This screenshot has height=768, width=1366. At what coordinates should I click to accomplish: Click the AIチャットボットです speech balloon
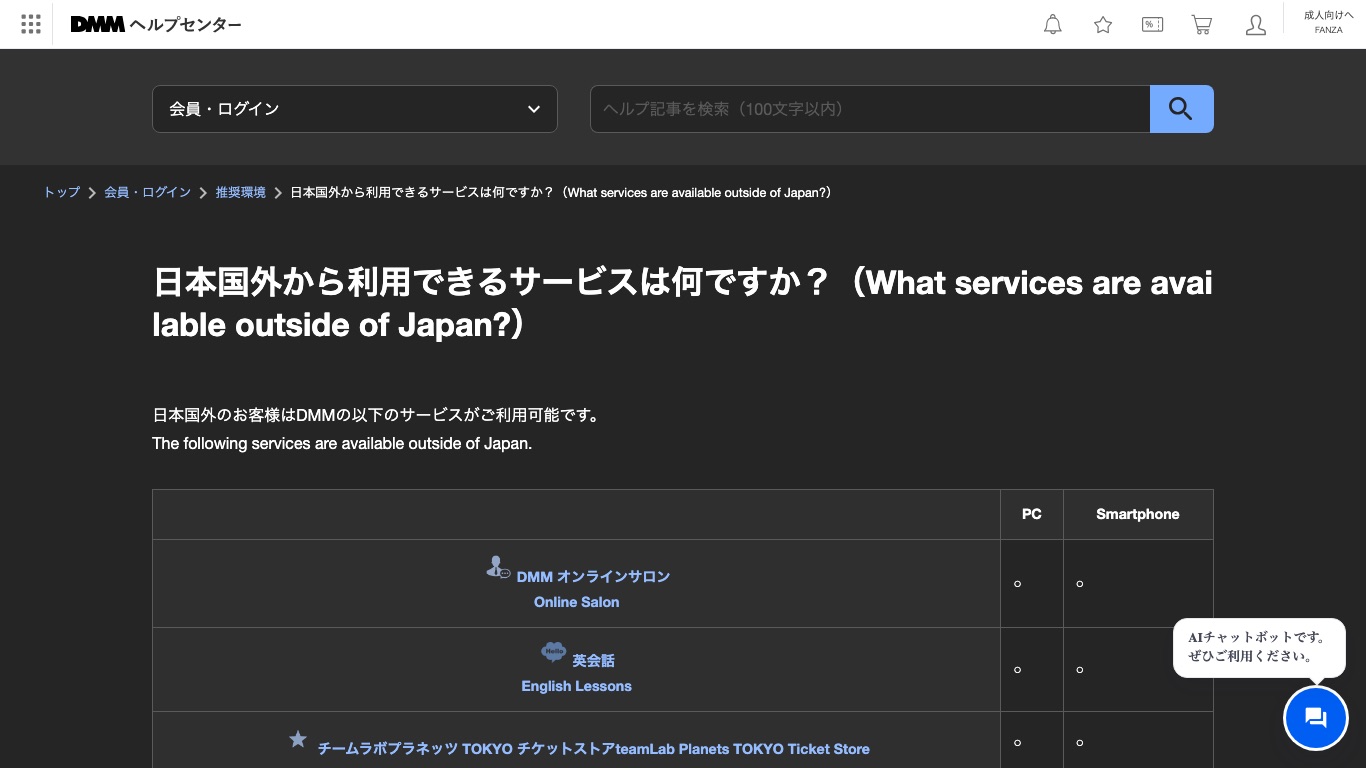(1259, 647)
